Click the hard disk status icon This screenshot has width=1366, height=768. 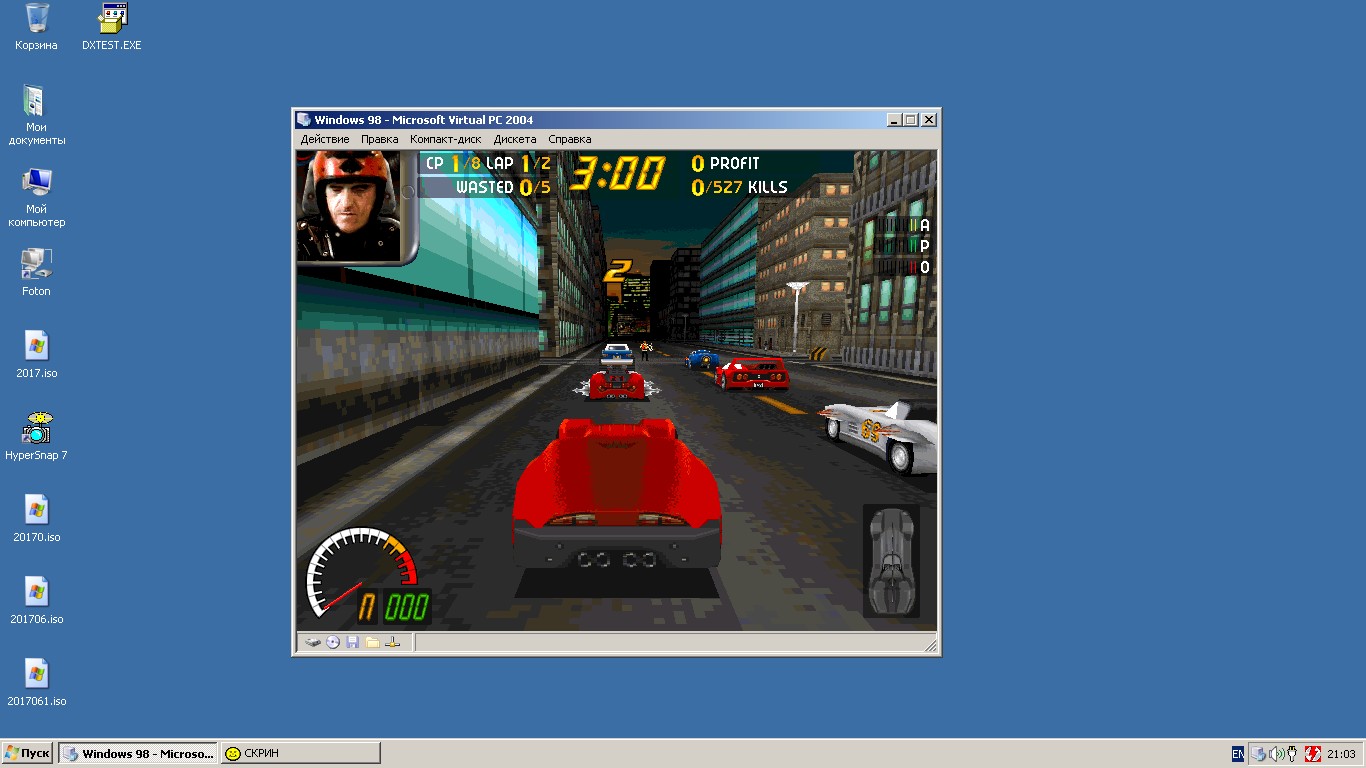(x=313, y=642)
